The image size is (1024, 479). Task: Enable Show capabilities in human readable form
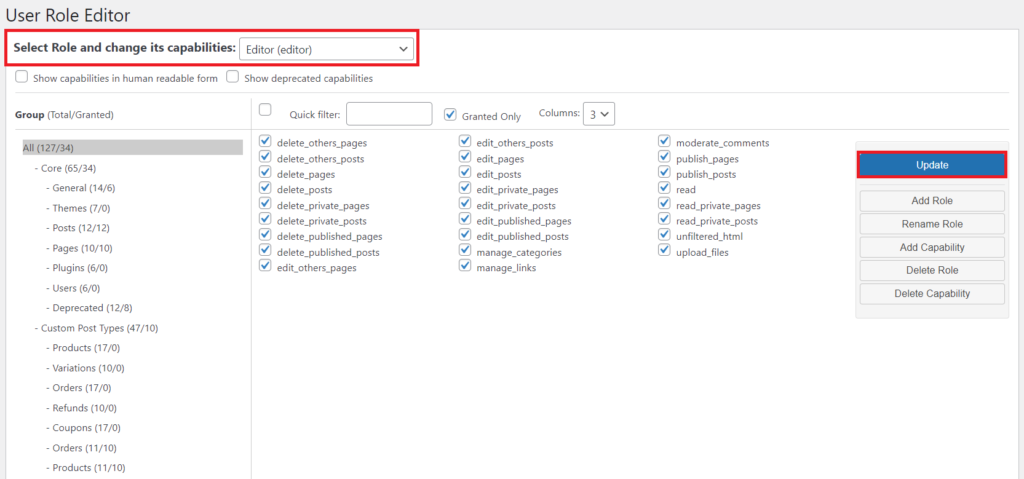[x=22, y=77]
